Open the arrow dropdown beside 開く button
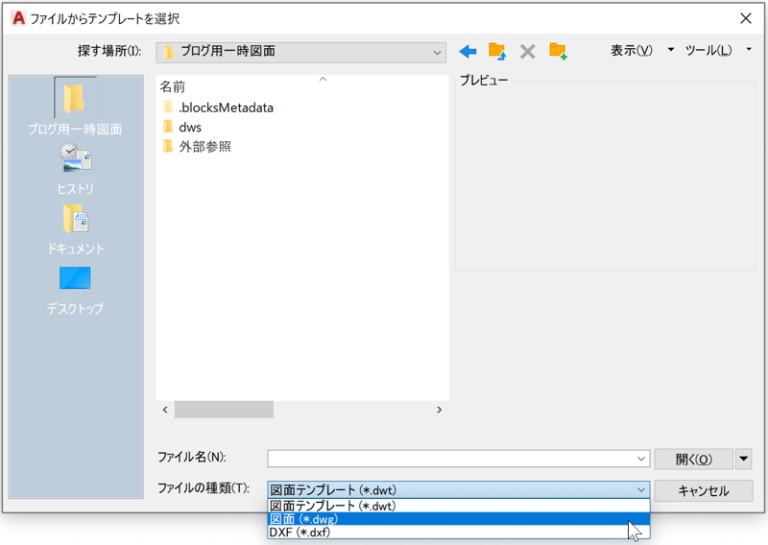This screenshot has height=545, width=768. pyautogui.click(x=743, y=459)
